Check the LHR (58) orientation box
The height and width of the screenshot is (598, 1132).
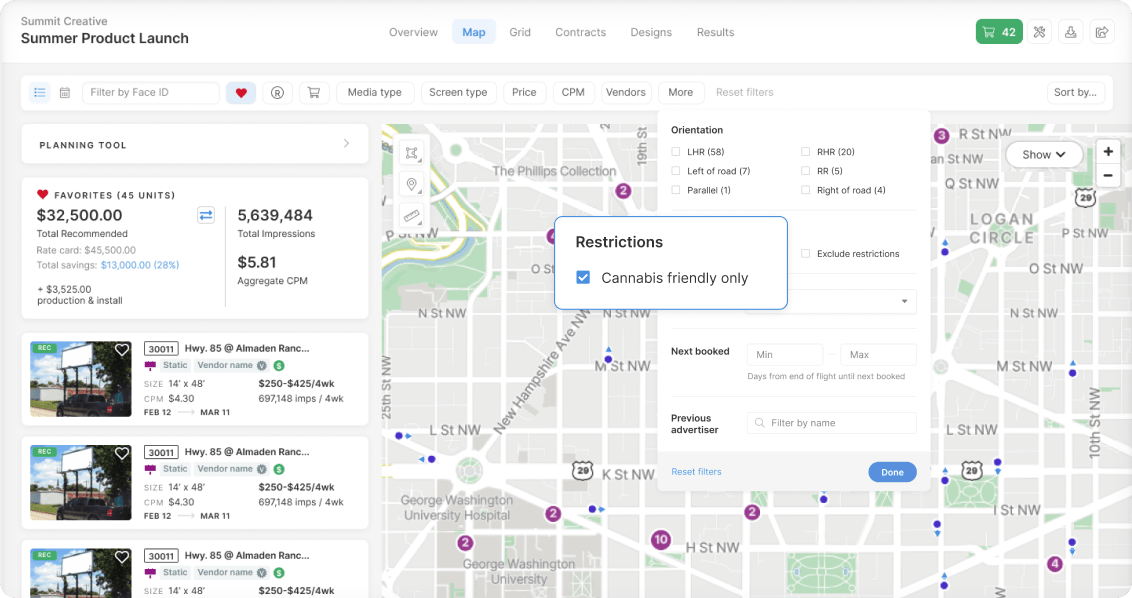point(677,152)
